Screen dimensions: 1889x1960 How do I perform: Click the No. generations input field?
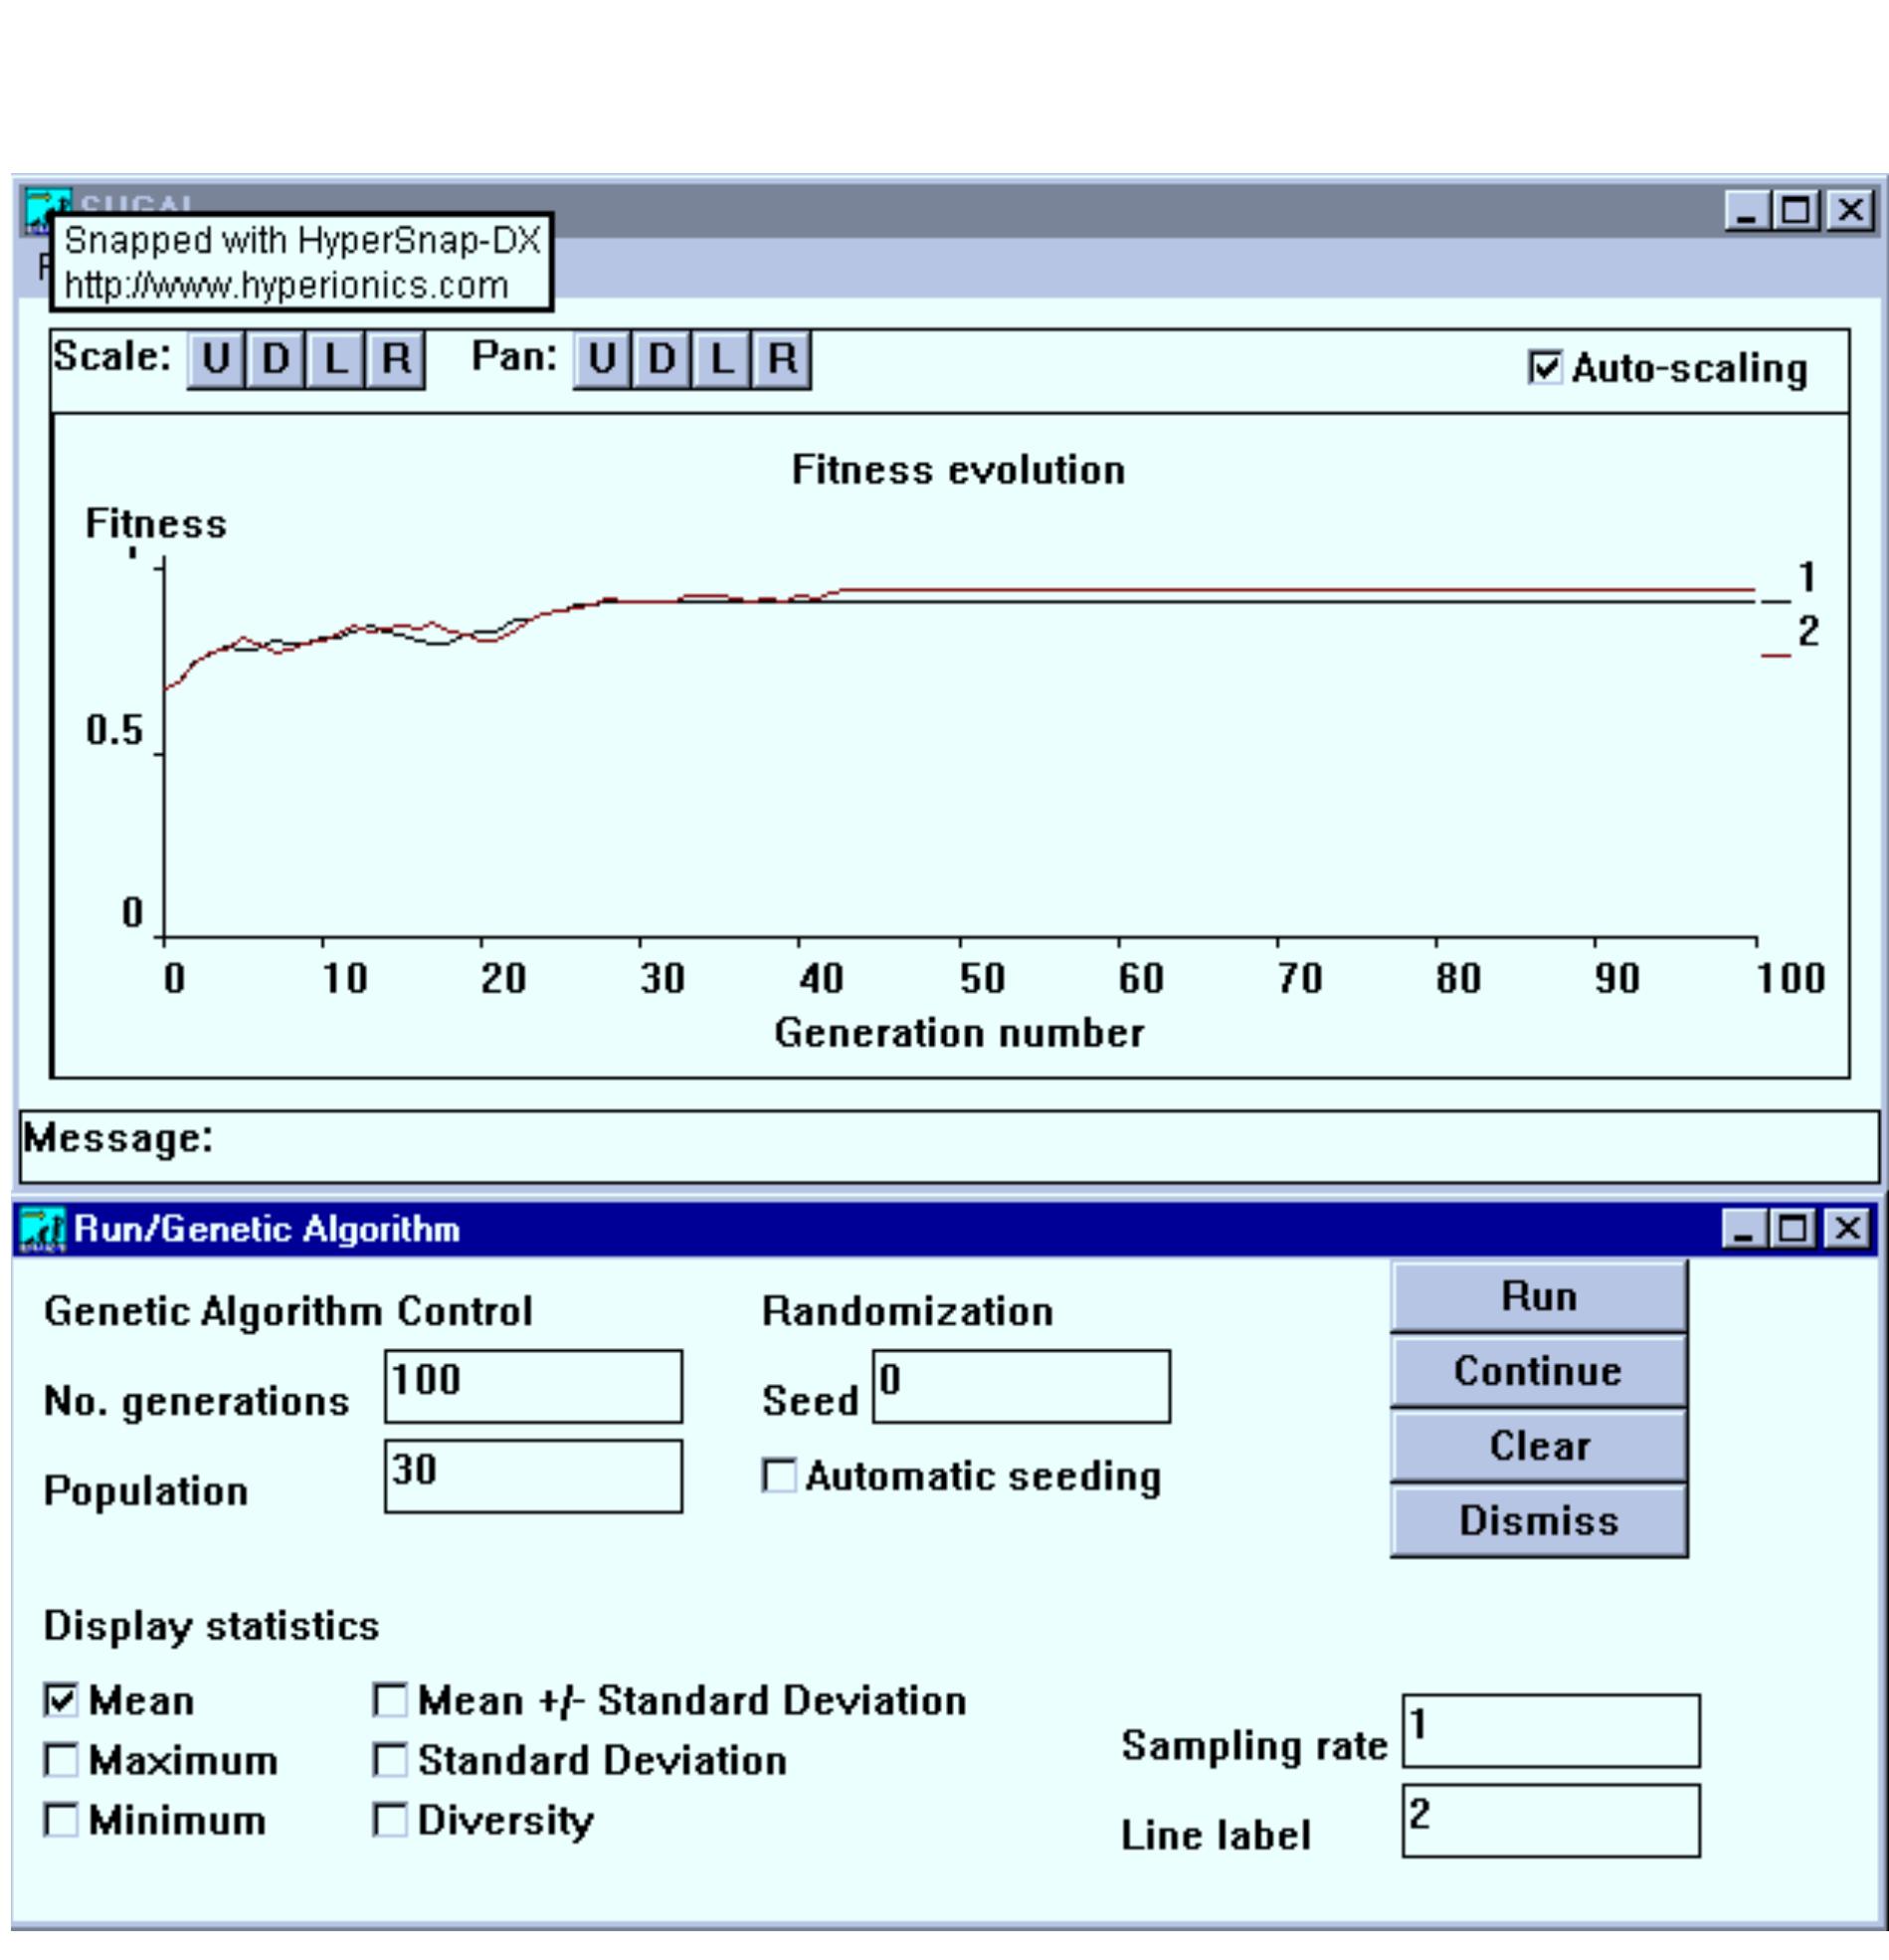[534, 1386]
